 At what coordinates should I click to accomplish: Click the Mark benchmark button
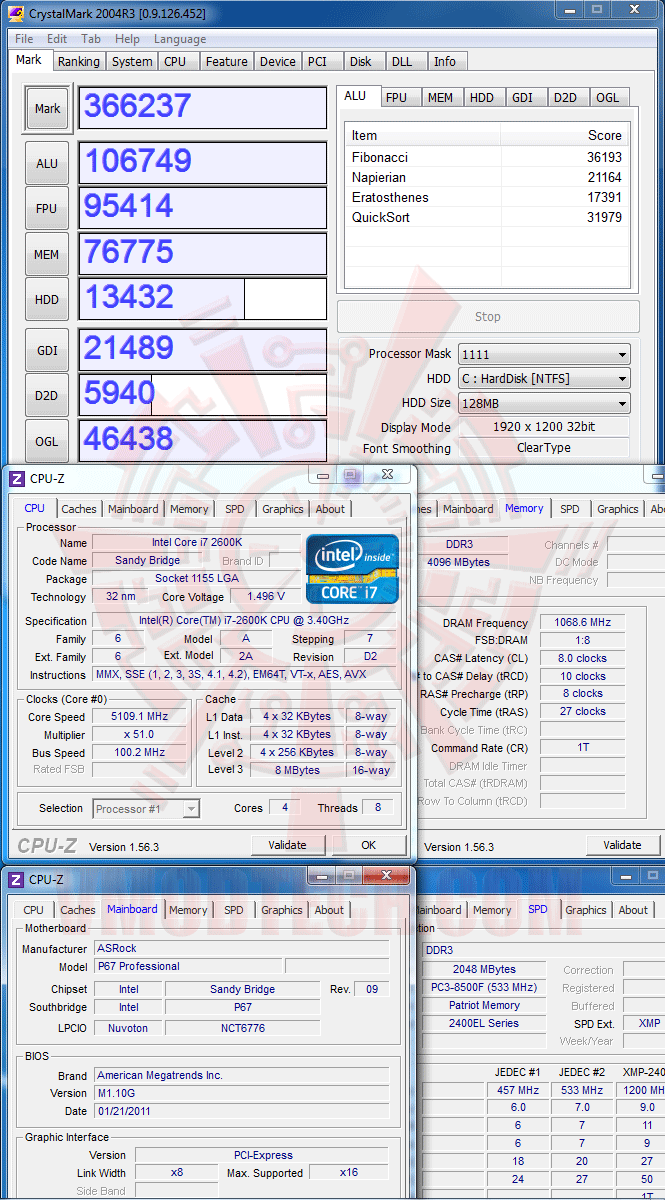47,109
